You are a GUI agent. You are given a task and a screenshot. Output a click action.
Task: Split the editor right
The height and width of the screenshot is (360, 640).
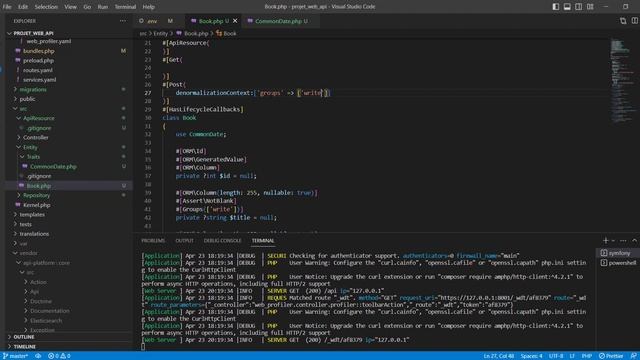[x=634, y=21]
